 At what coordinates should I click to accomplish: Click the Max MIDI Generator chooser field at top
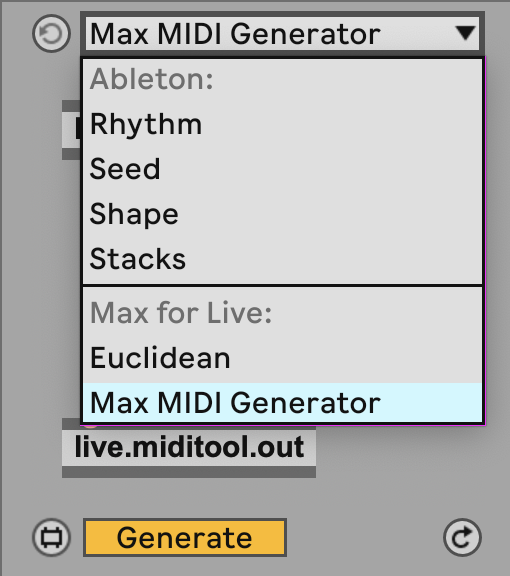coord(282,33)
